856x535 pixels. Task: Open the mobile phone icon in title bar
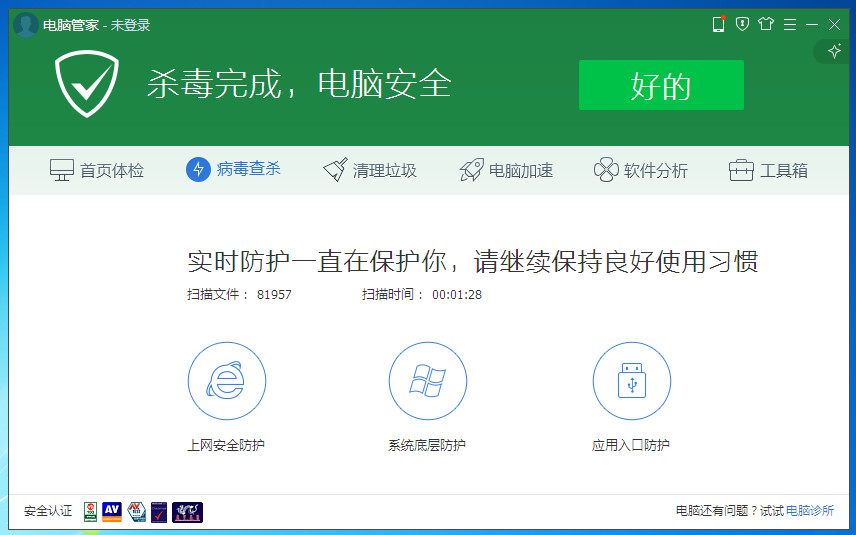pos(718,24)
